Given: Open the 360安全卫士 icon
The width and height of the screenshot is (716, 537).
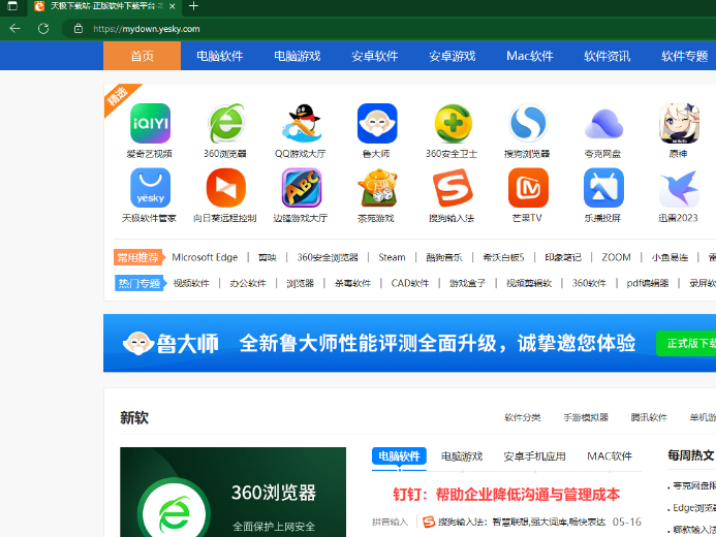Looking at the screenshot, I should point(452,123).
